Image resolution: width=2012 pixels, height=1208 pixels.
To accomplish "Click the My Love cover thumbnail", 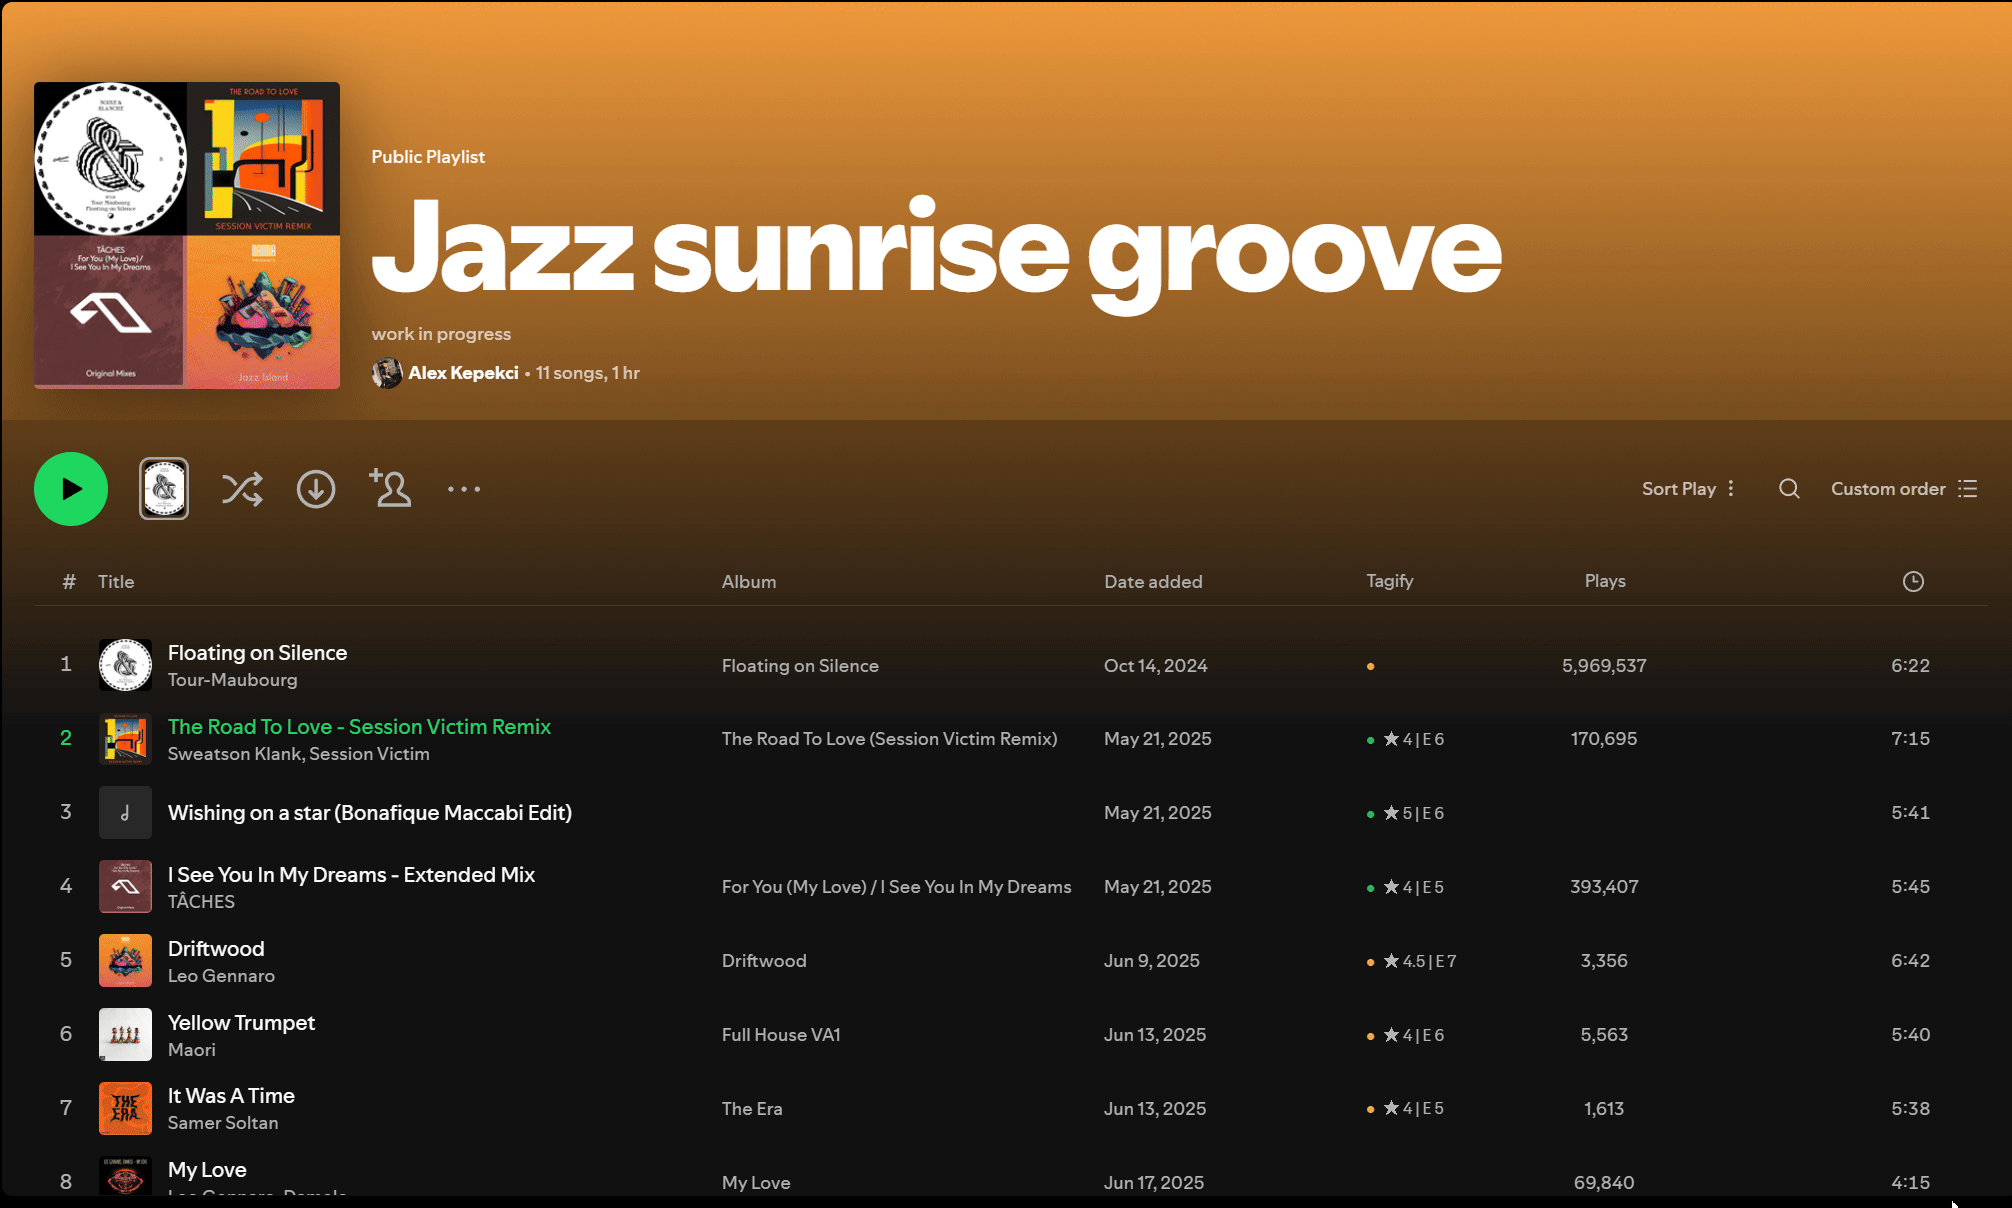I will (x=125, y=1176).
